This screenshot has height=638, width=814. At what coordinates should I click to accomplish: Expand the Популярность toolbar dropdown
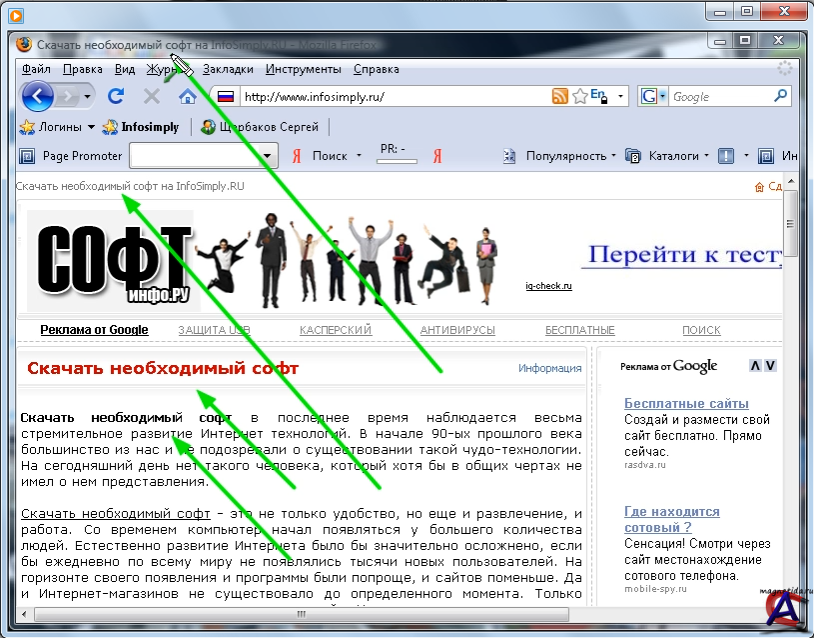pos(613,156)
